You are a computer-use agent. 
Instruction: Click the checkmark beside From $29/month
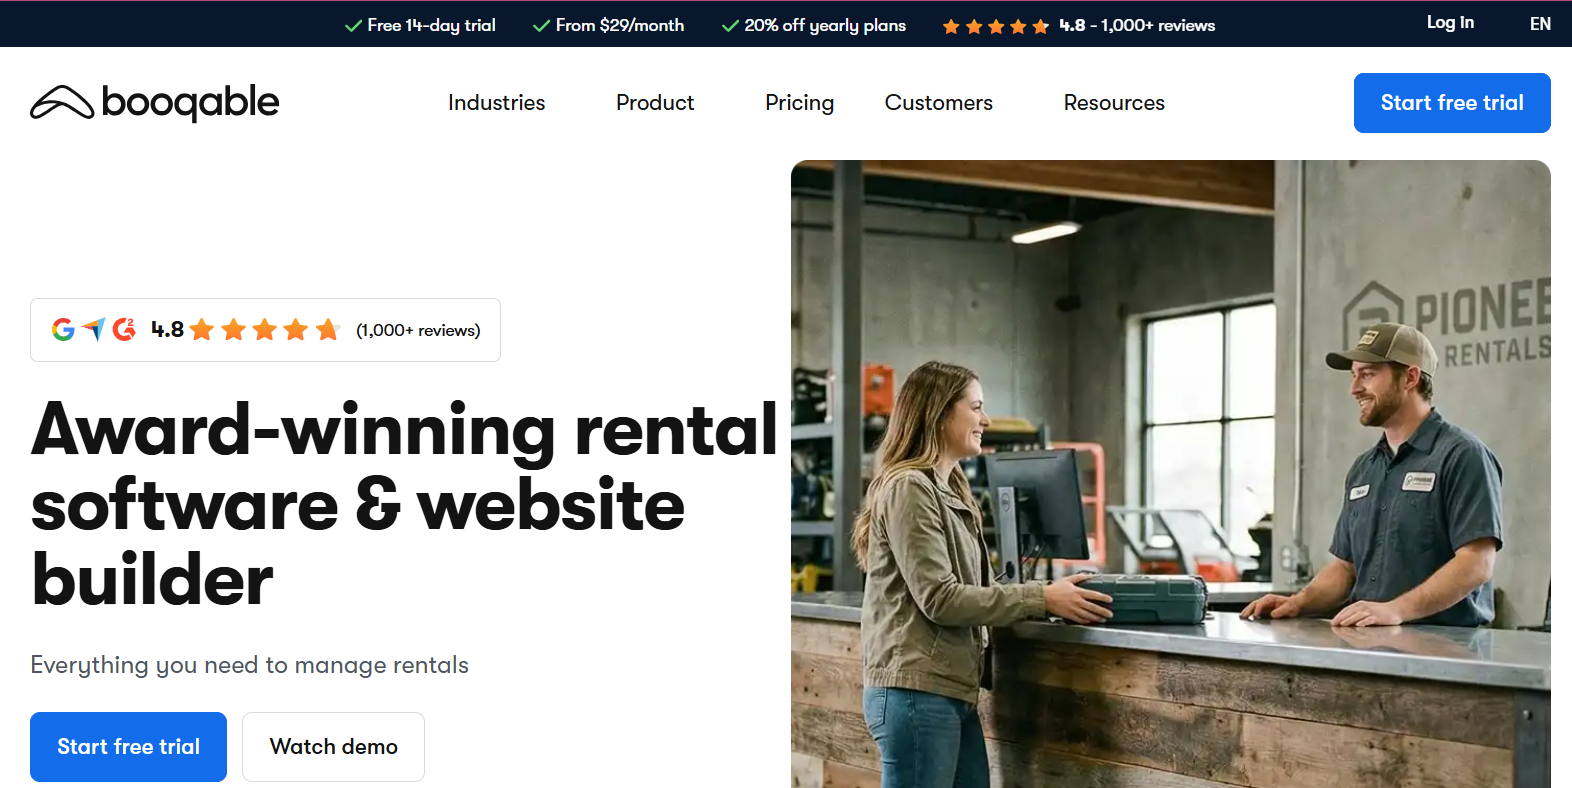[x=541, y=26]
